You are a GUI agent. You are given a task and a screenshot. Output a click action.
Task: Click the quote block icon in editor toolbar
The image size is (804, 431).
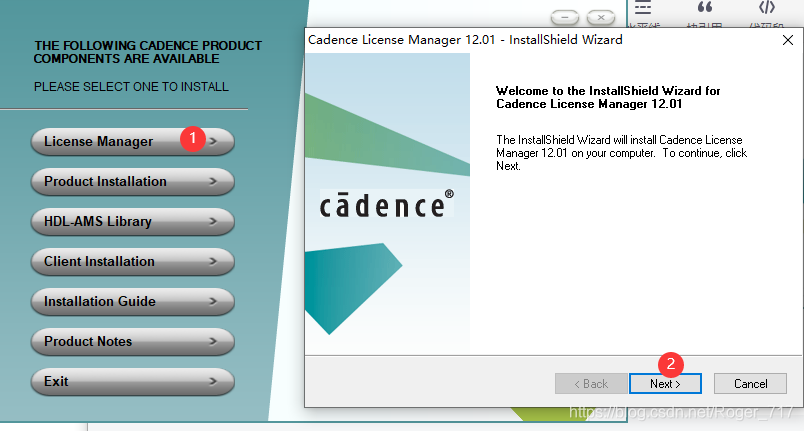pos(704,7)
